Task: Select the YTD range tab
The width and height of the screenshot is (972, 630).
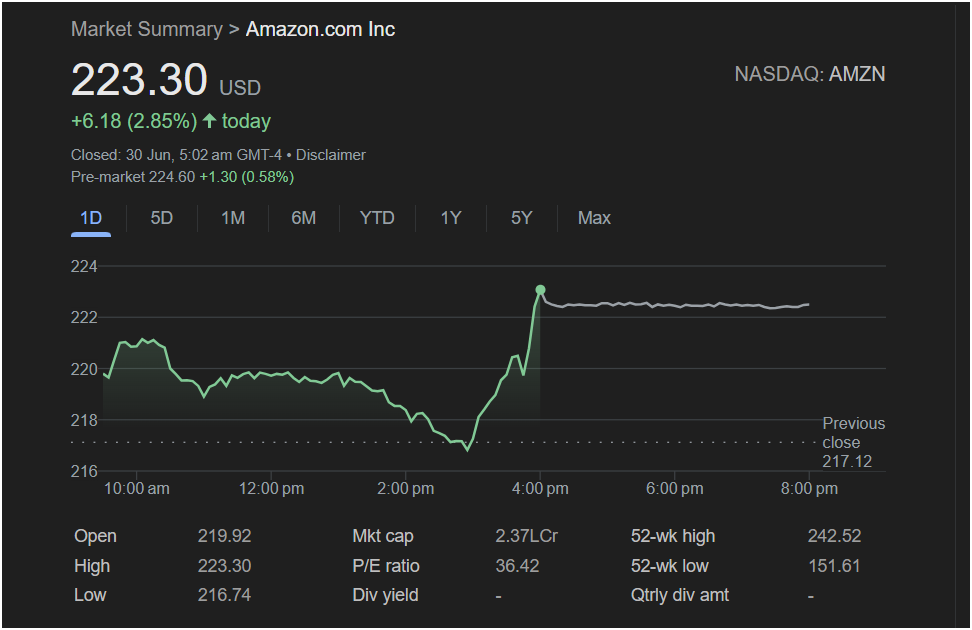Action: [377, 218]
